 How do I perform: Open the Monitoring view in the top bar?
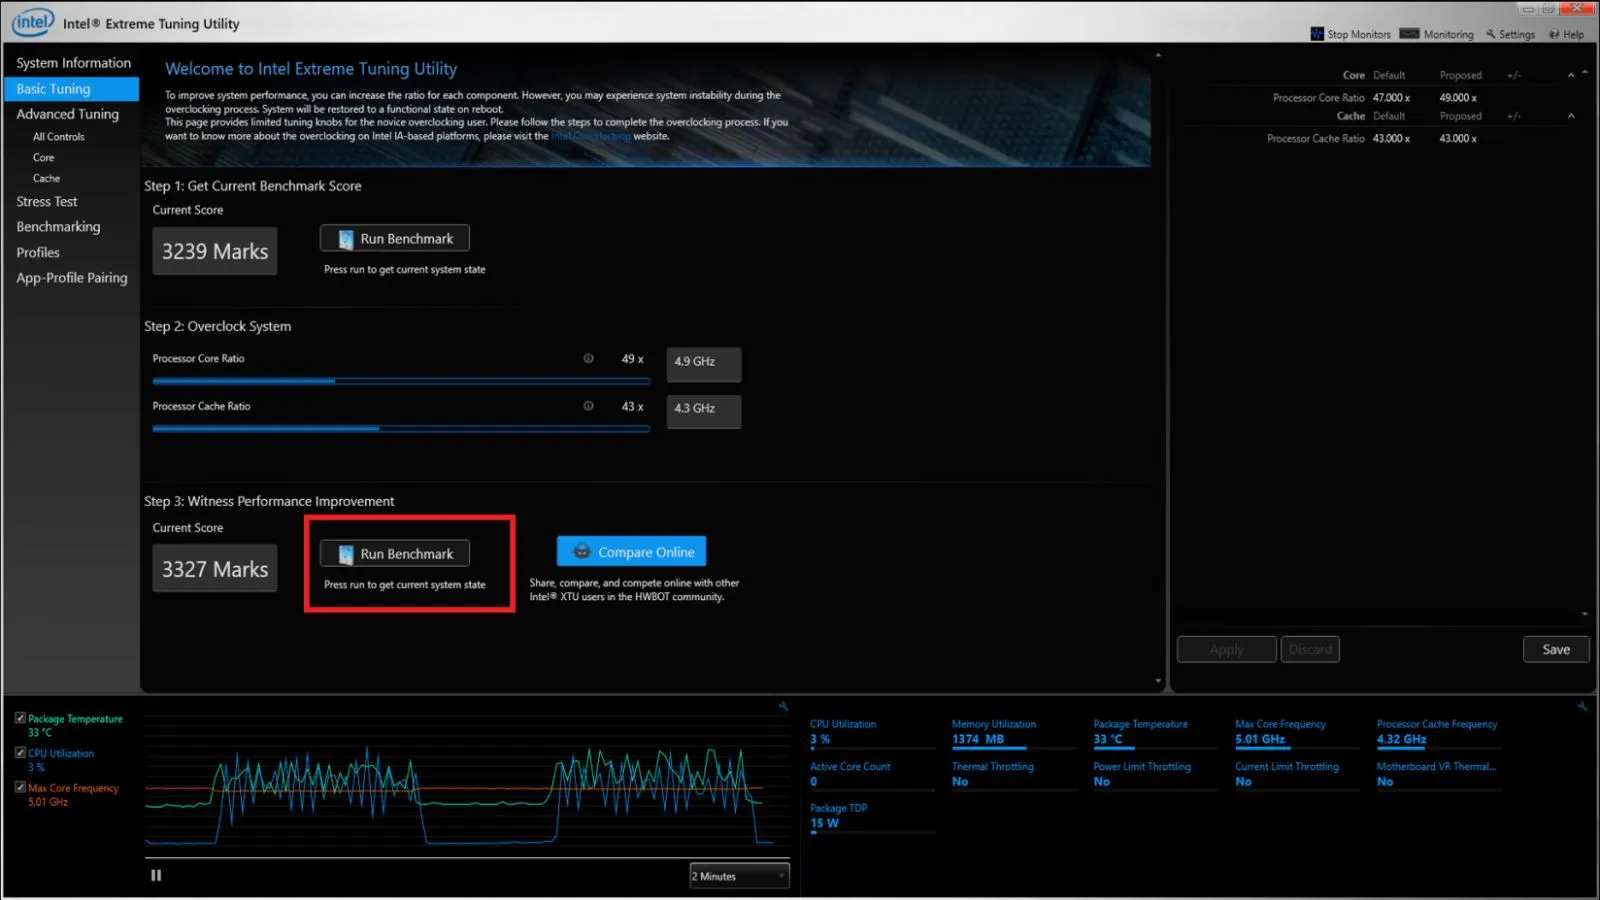tap(1436, 34)
